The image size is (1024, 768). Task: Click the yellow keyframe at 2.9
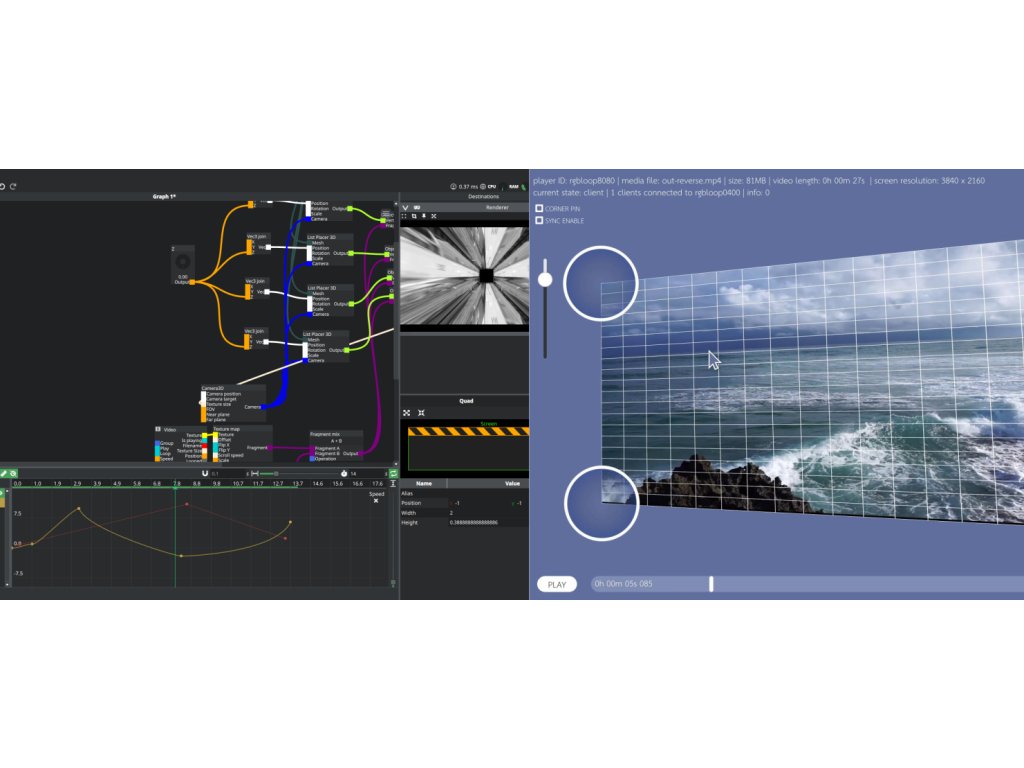(x=79, y=508)
